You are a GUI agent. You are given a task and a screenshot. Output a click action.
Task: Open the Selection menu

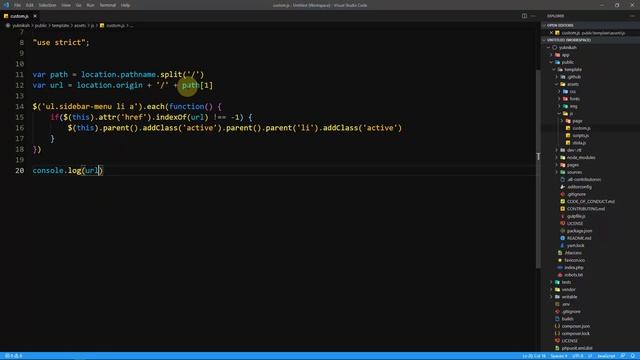point(47,5)
